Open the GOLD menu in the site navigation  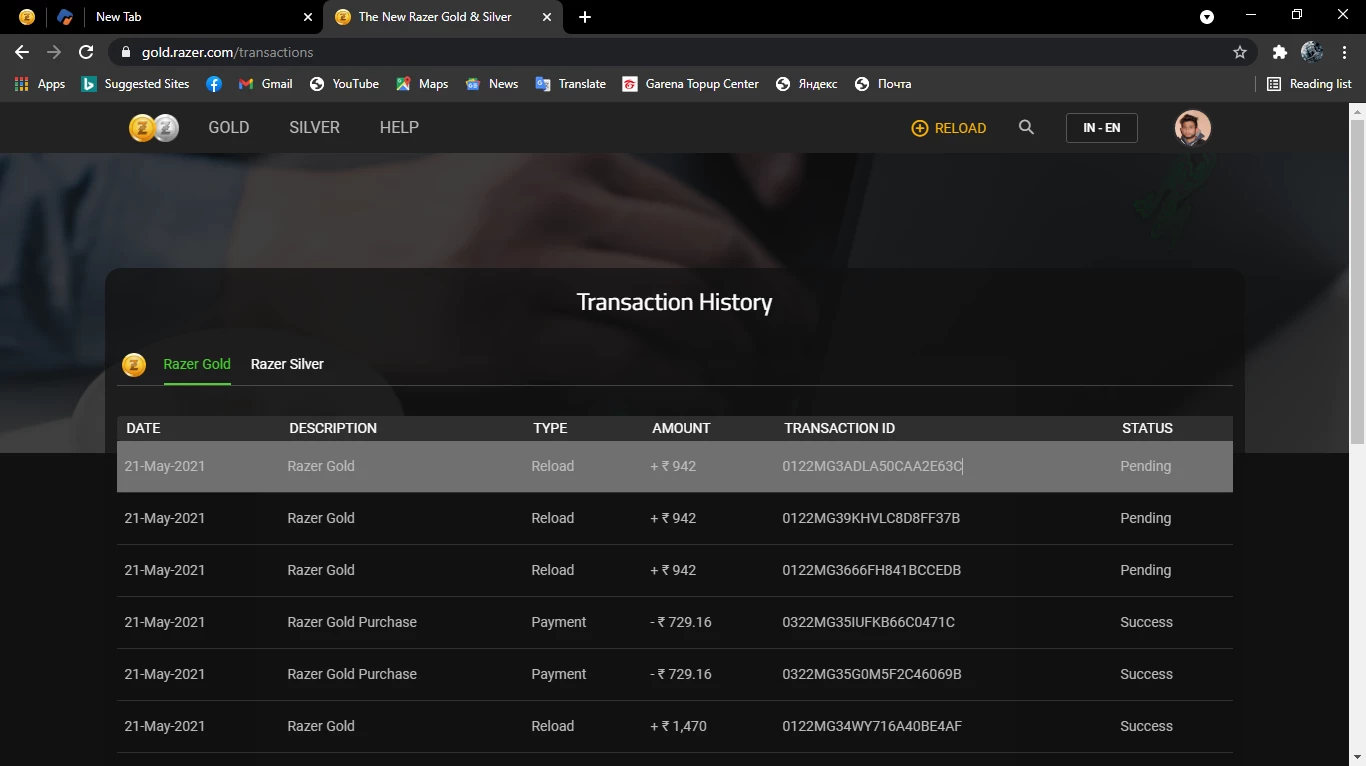(x=228, y=128)
